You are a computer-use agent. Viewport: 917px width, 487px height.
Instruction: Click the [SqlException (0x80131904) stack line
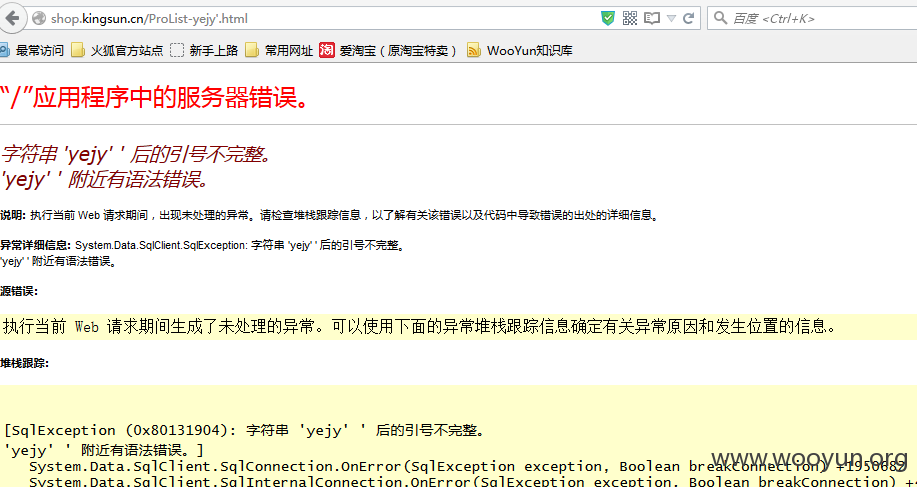click(244, 431)
